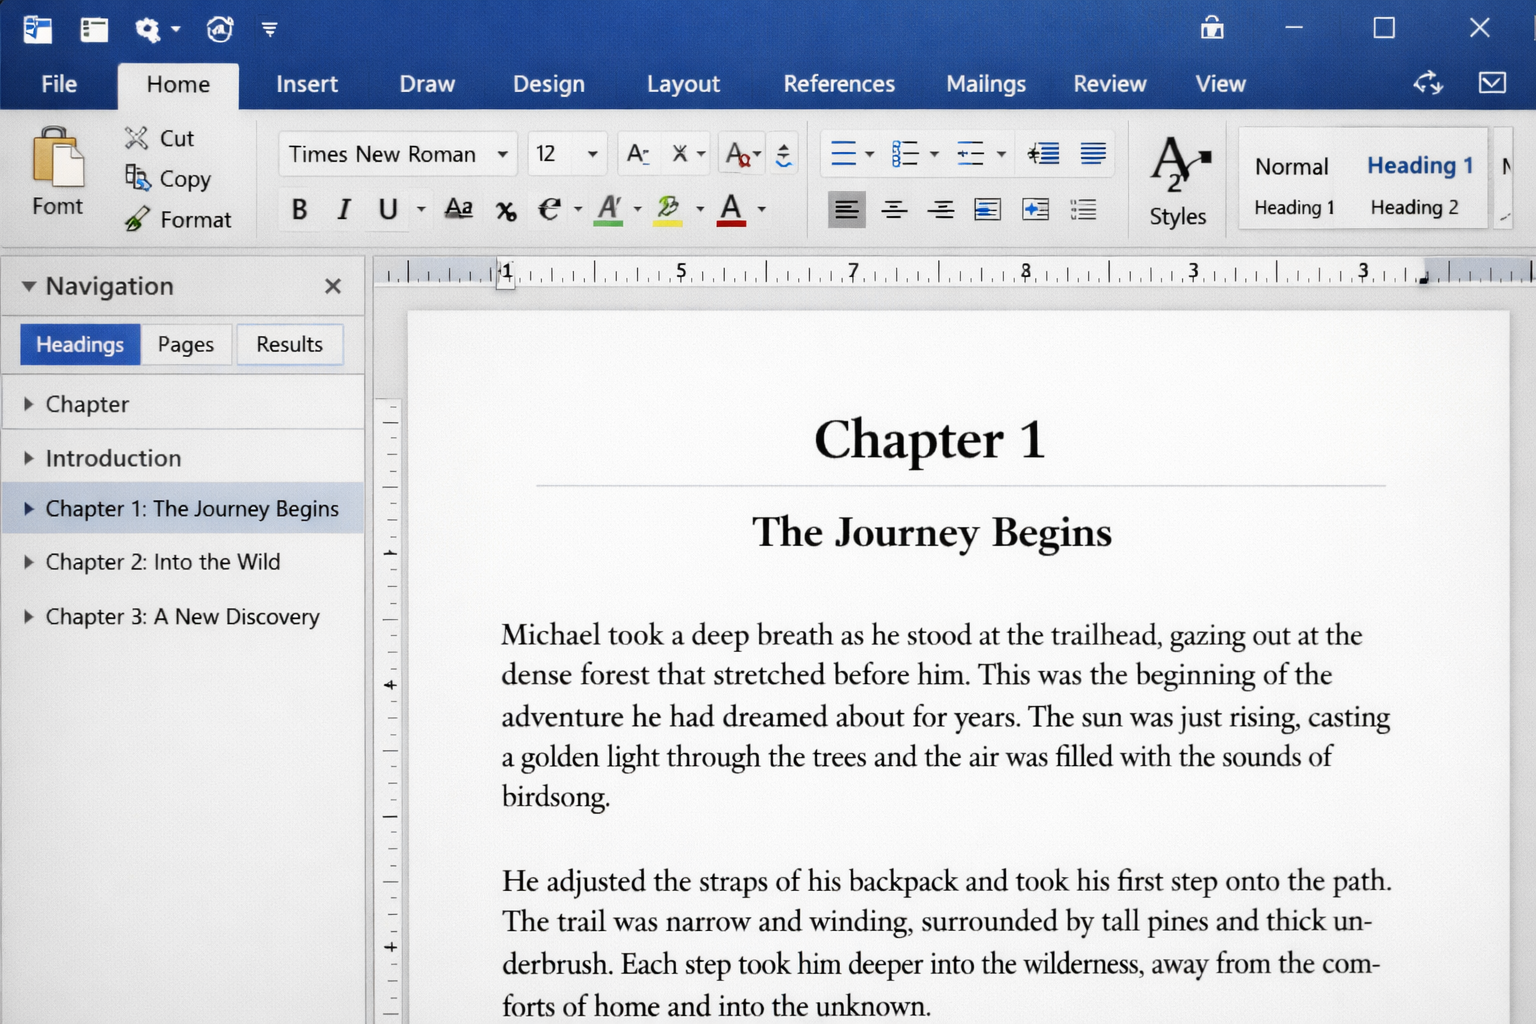Click the clear formatting A icon
The image size is (1536, 1024).
(x=738, y=154)
